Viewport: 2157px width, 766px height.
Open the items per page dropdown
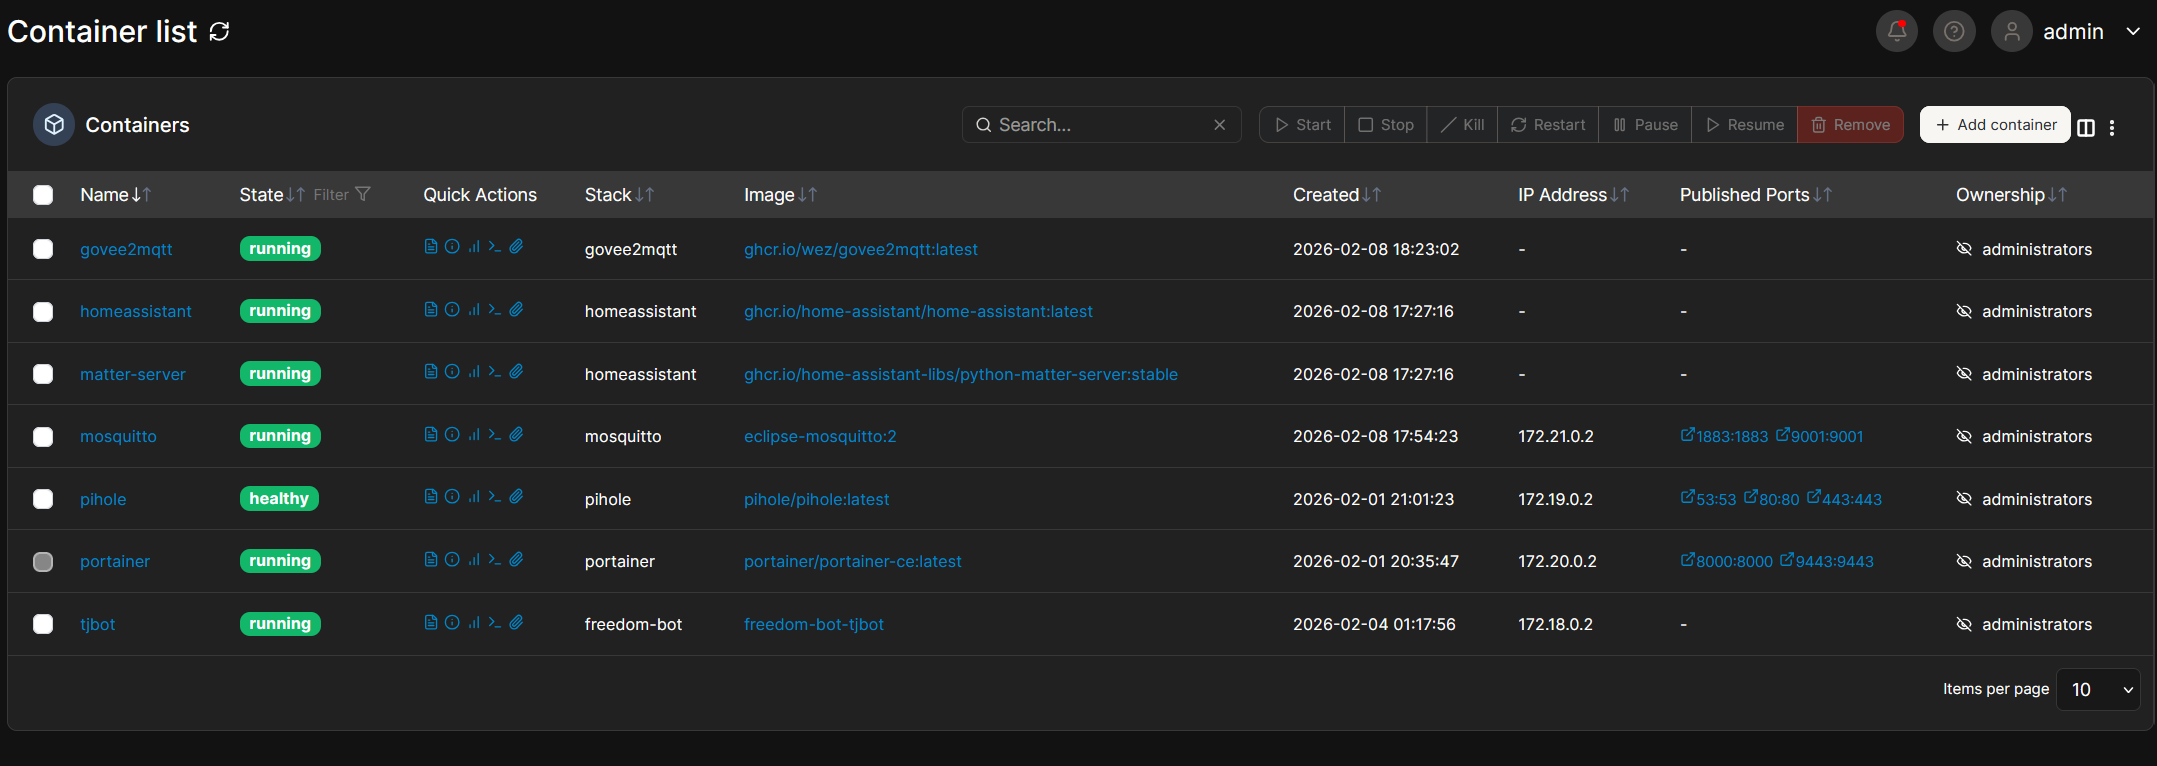(2098, 690)
